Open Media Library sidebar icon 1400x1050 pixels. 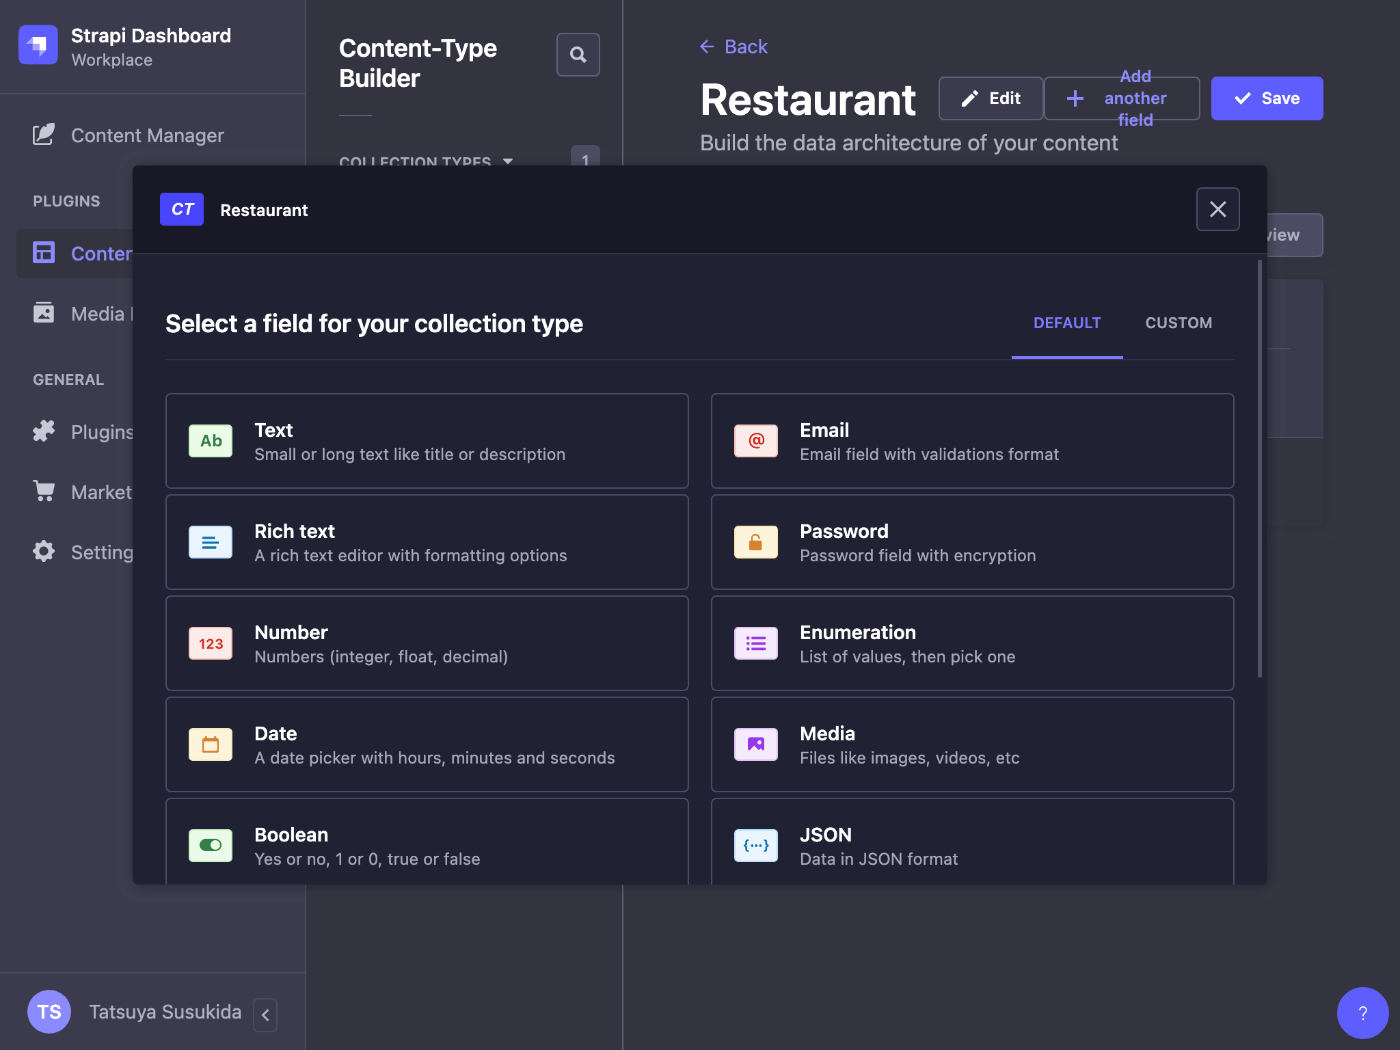pyautogui.click(x=44, y=312)
